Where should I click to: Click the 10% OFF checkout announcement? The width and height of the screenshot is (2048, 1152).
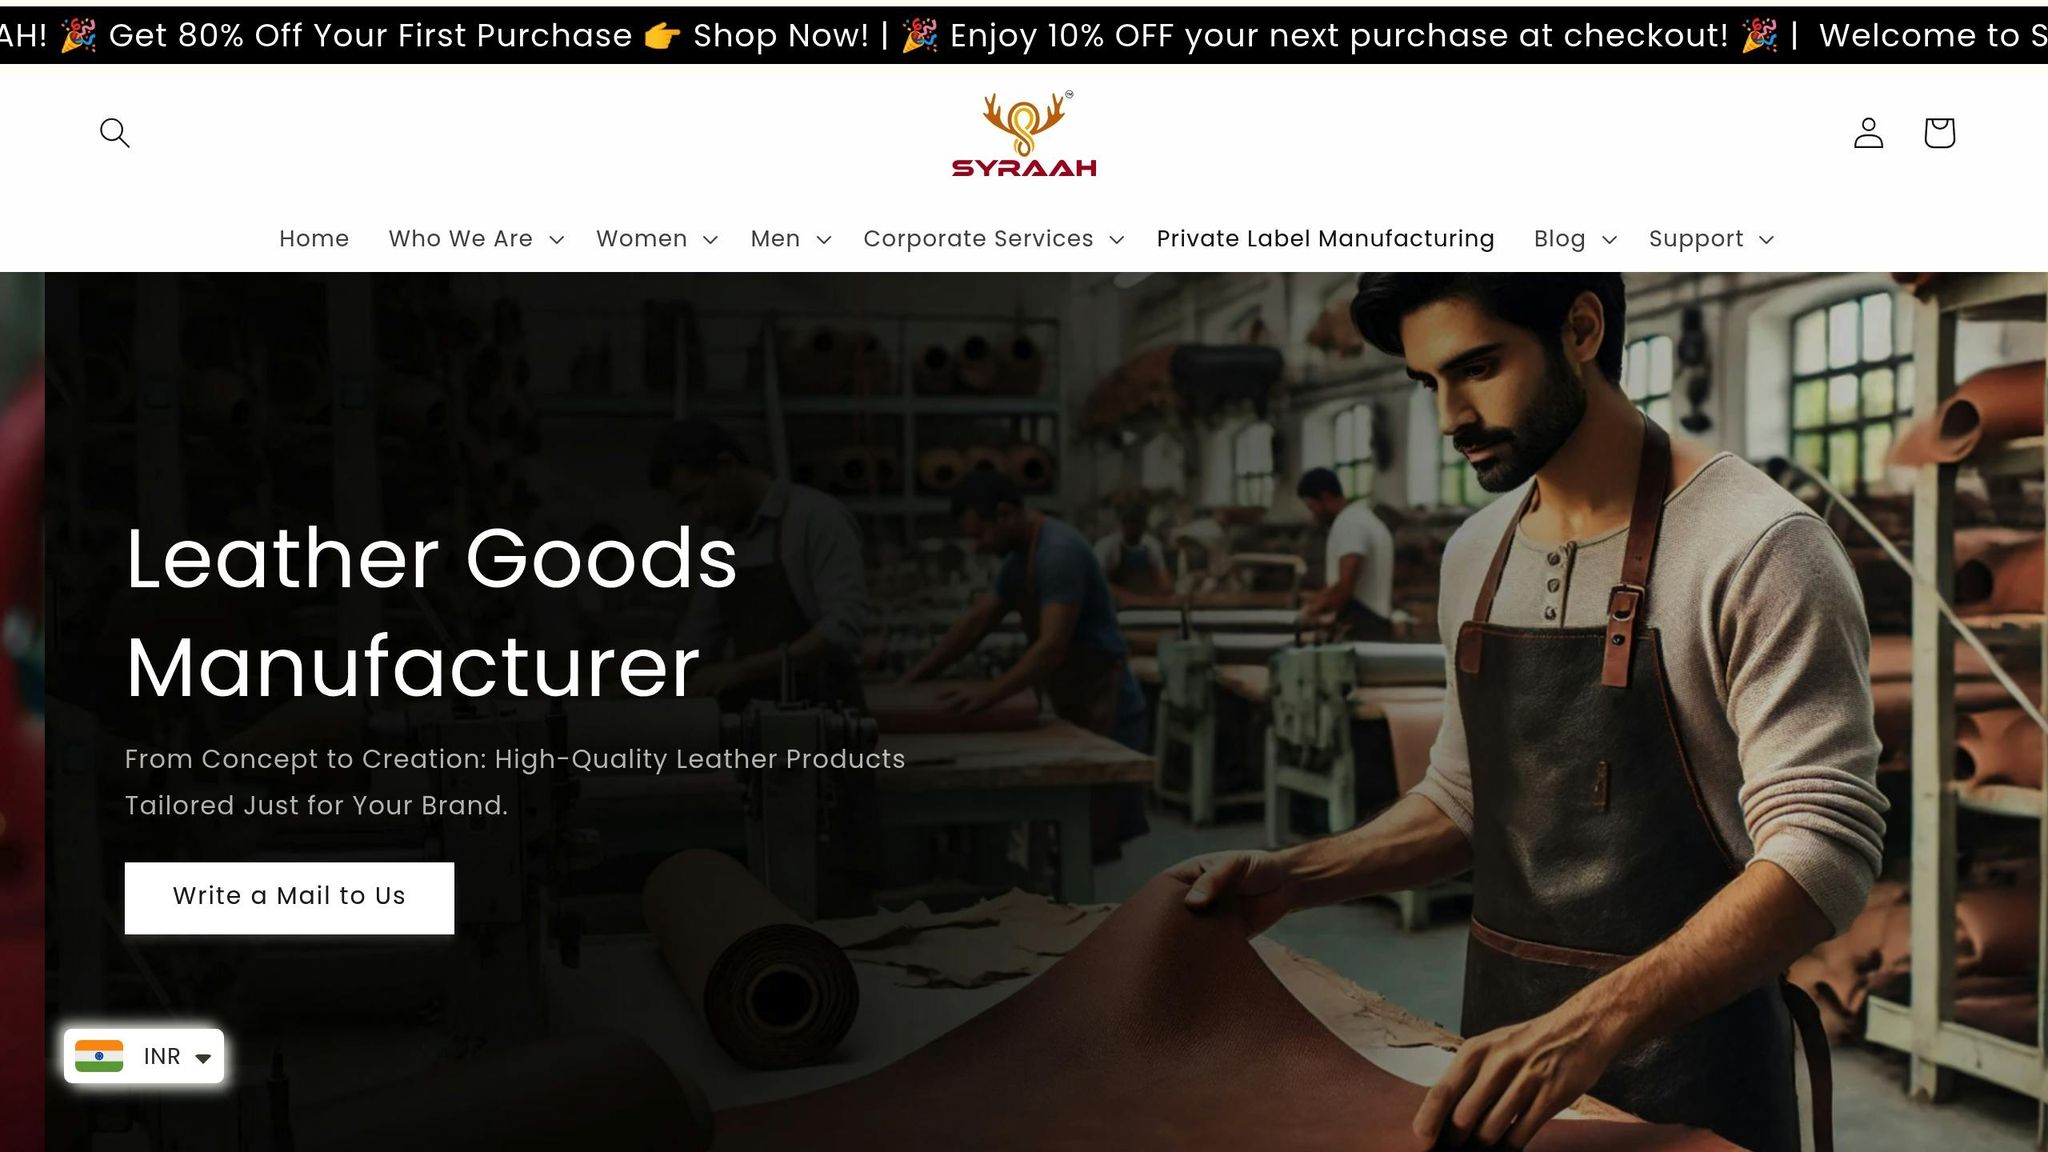[x=1339, y=36]
